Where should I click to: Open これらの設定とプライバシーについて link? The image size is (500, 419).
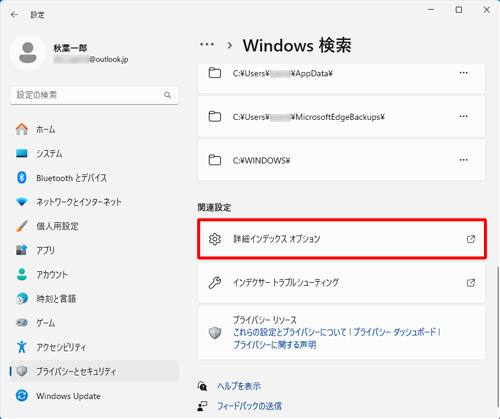click(x=290, y=332)
